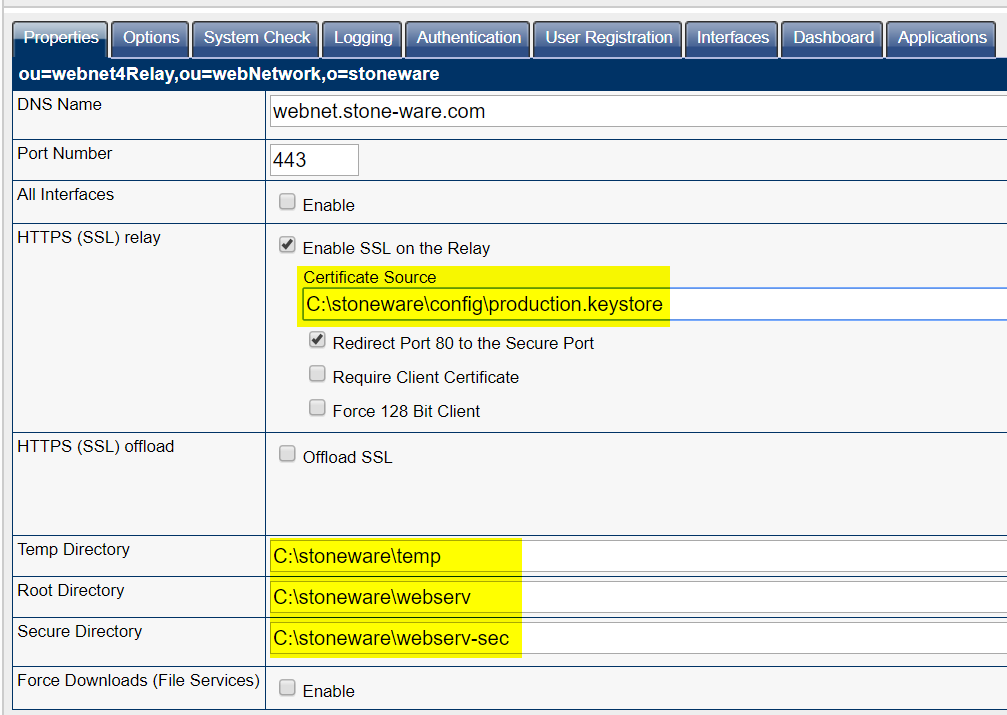
Task: Toggle All Interfaces Enable checkbox
Action: point(287,202)
